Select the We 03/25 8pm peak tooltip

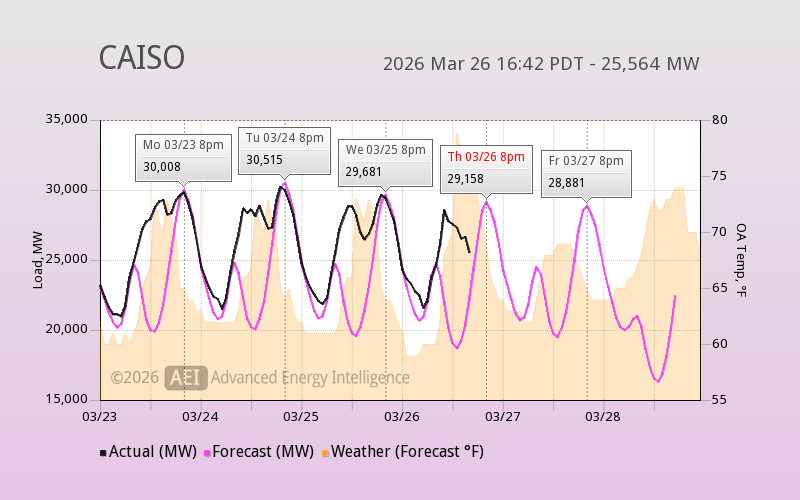385,162
